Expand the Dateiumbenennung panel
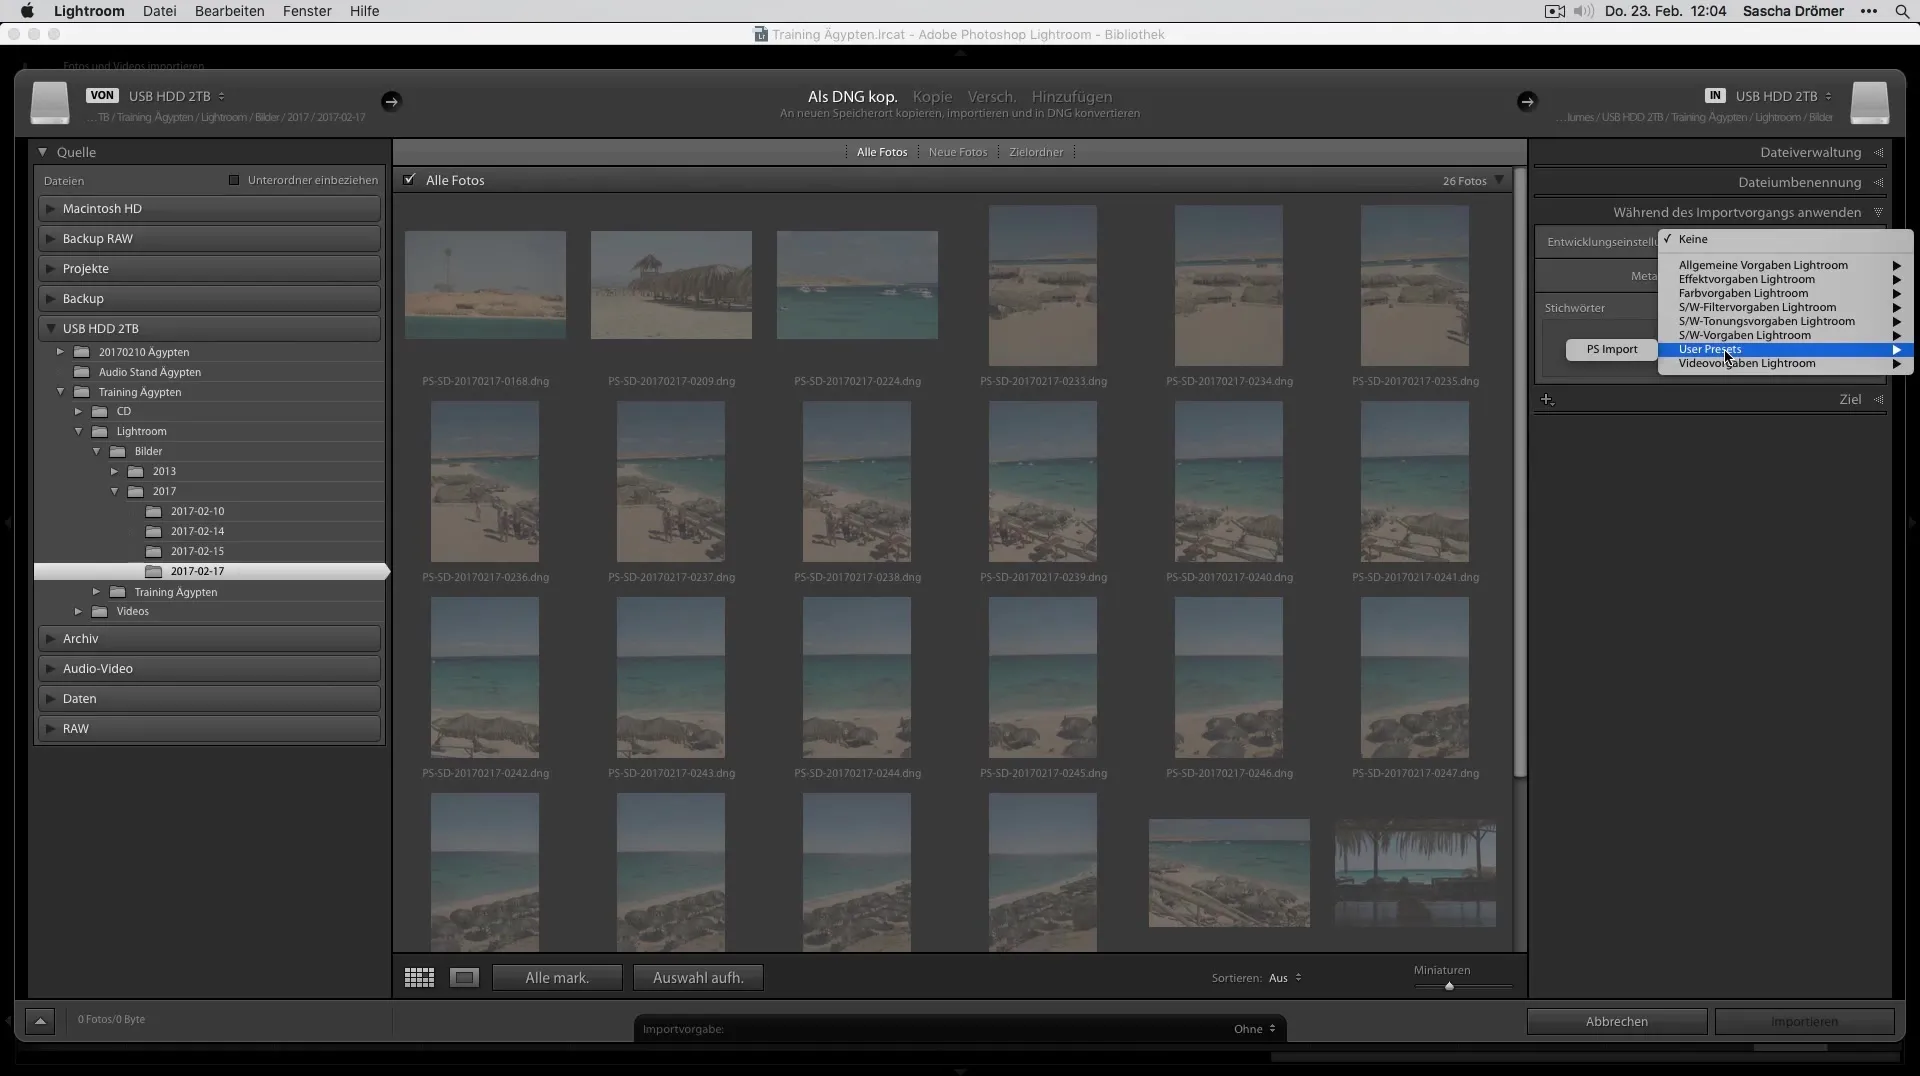The image size is (1920, 1076). point(1879,183)
